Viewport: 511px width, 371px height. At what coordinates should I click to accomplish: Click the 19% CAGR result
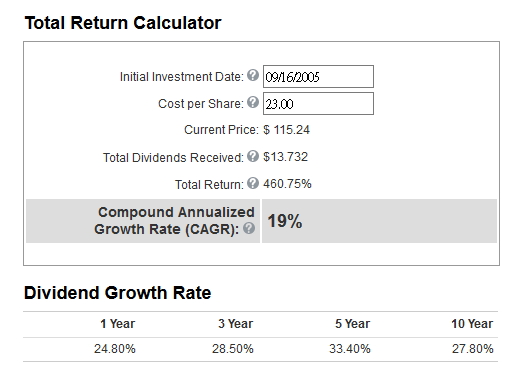point(285,221)
